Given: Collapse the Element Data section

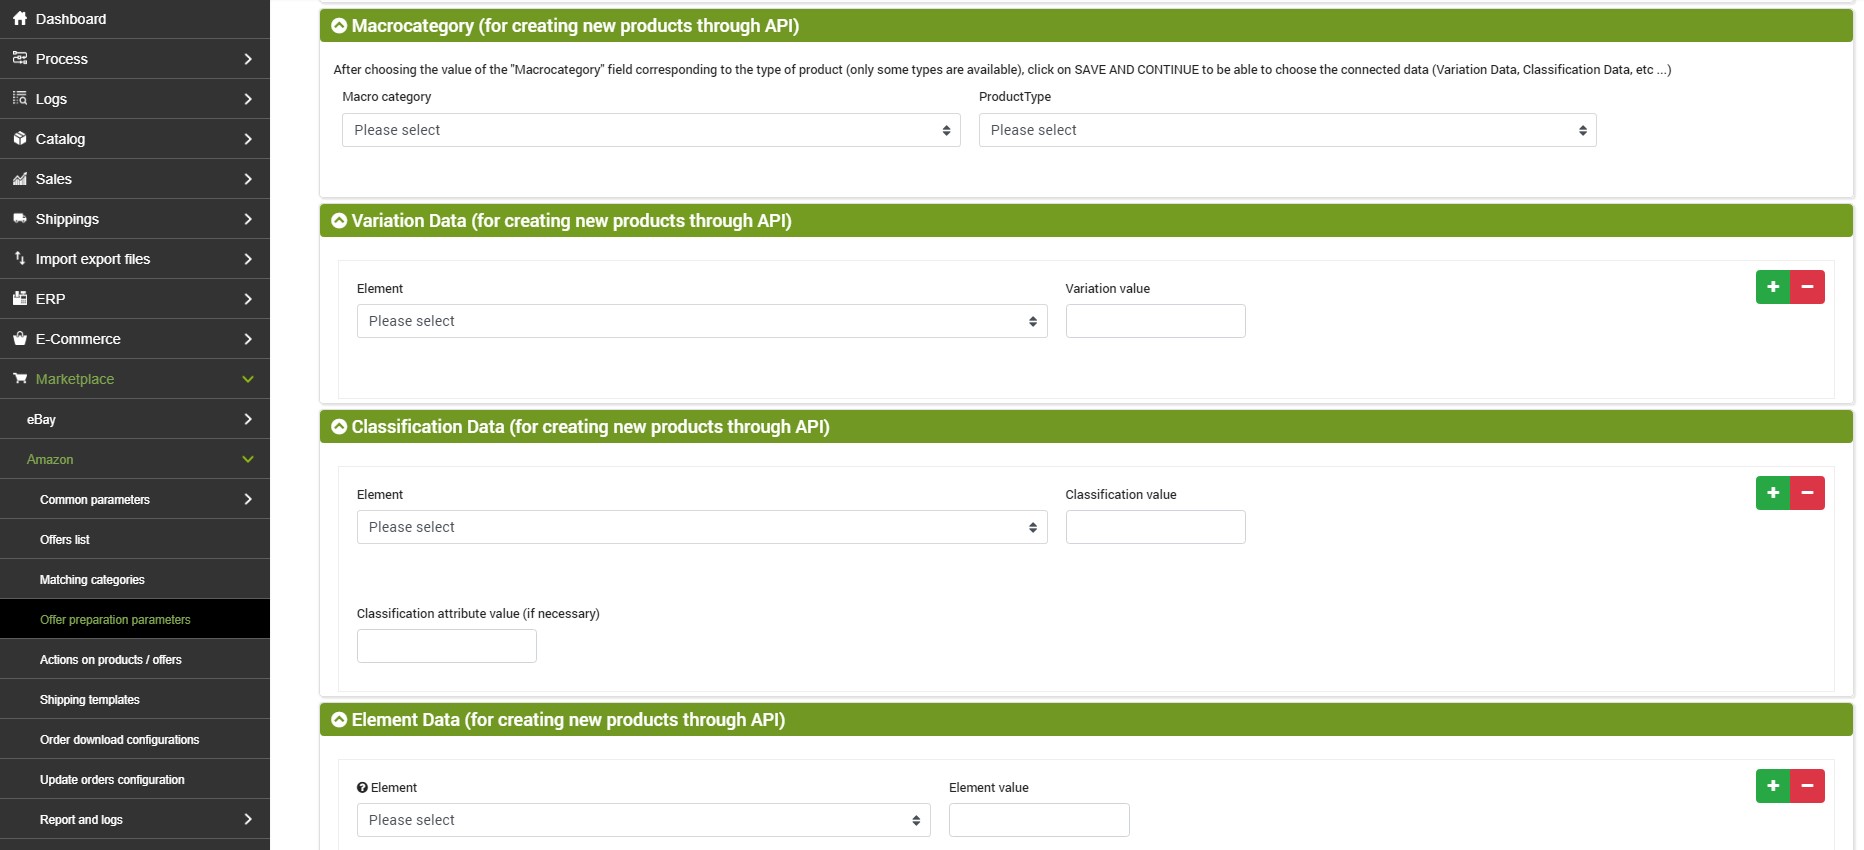Looking at the screenshot, I should [339, 720].
